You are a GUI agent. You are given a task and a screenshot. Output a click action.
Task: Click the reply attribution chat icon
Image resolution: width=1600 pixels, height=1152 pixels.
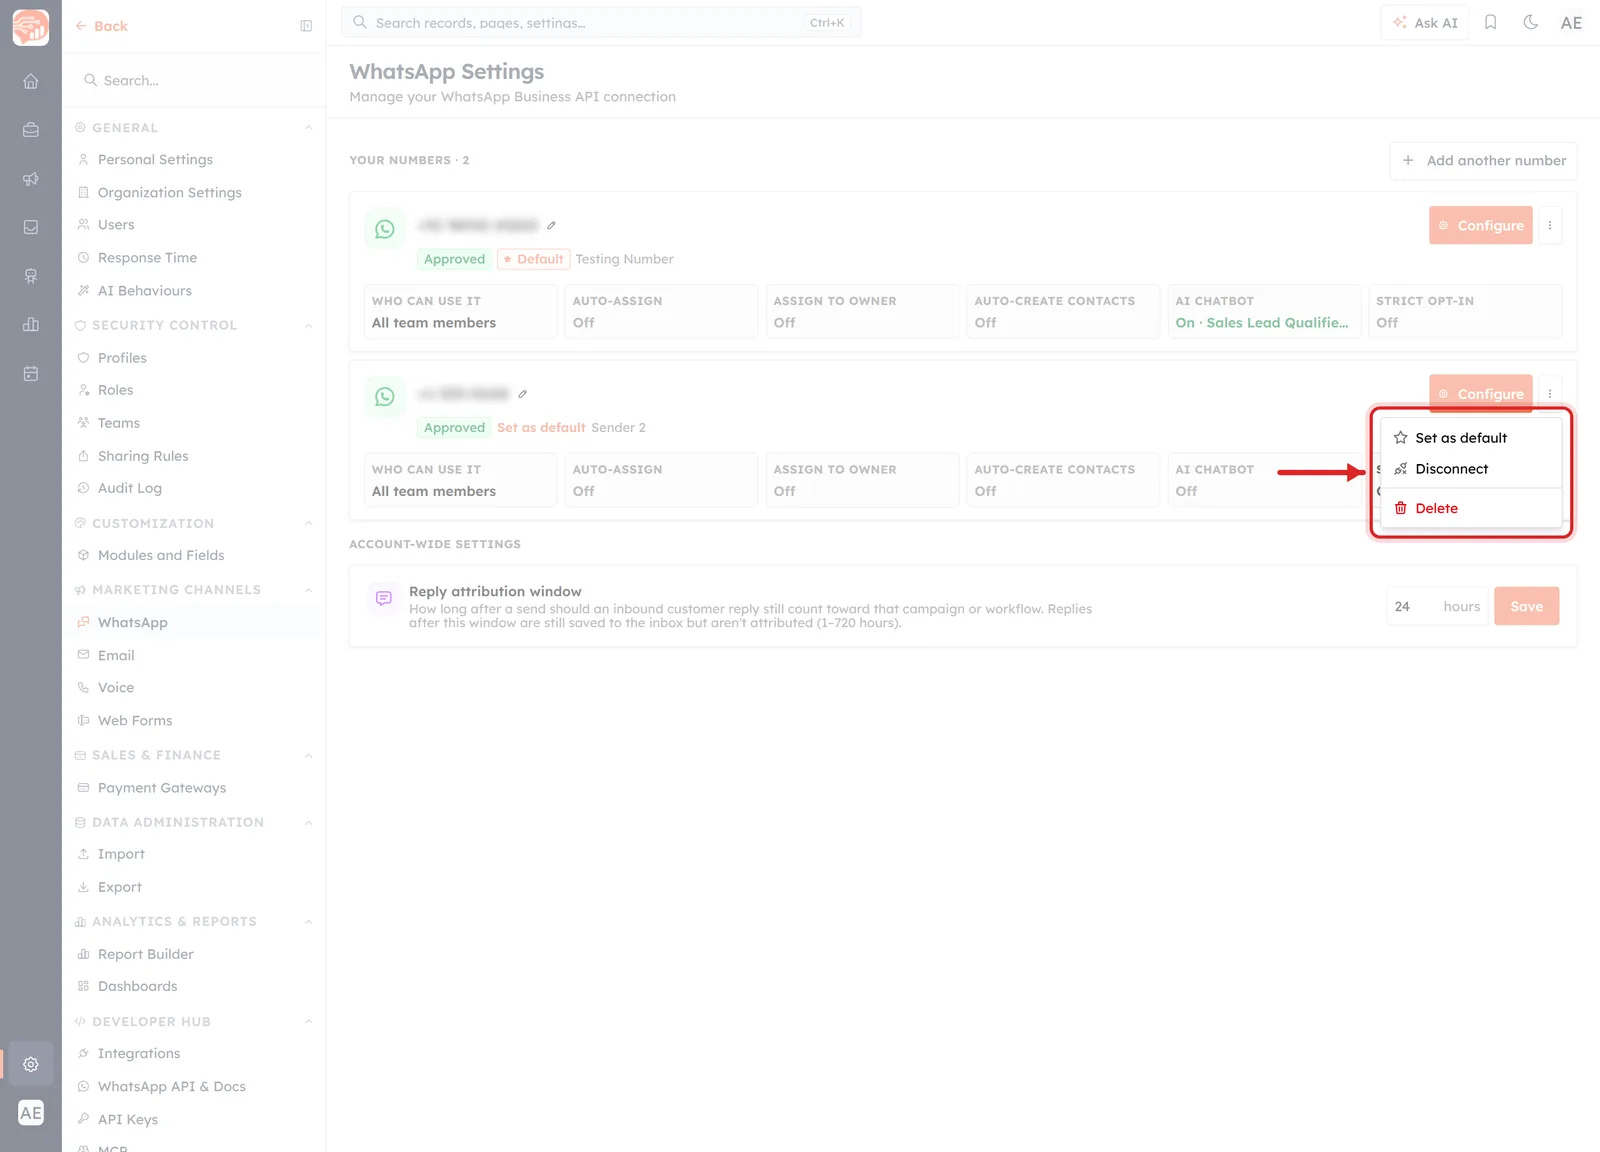click(384, 599)
